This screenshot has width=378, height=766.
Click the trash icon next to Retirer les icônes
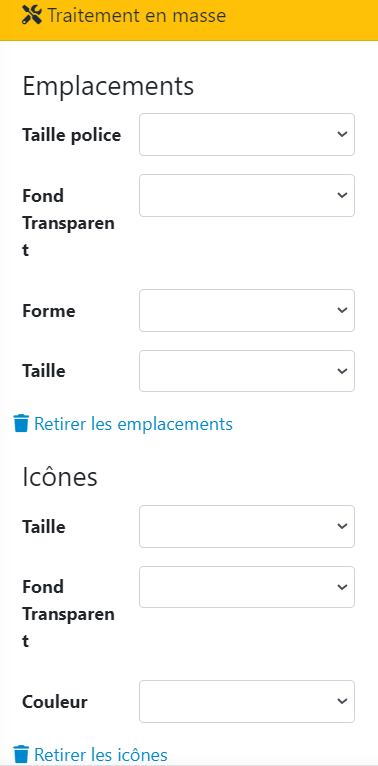(x=21, y=754)
